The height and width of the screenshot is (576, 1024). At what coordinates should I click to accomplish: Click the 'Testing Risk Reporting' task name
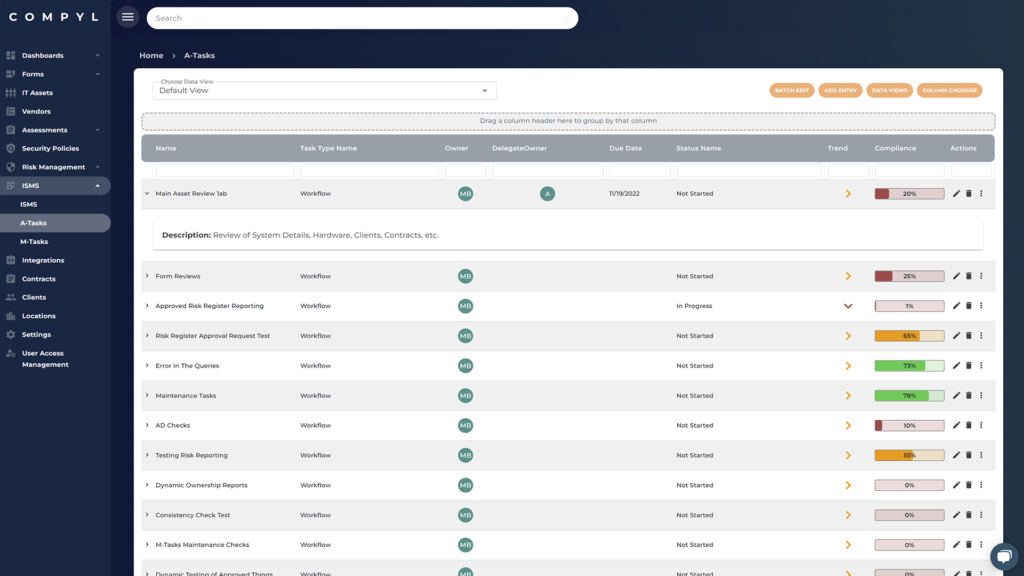coord(191,455)
